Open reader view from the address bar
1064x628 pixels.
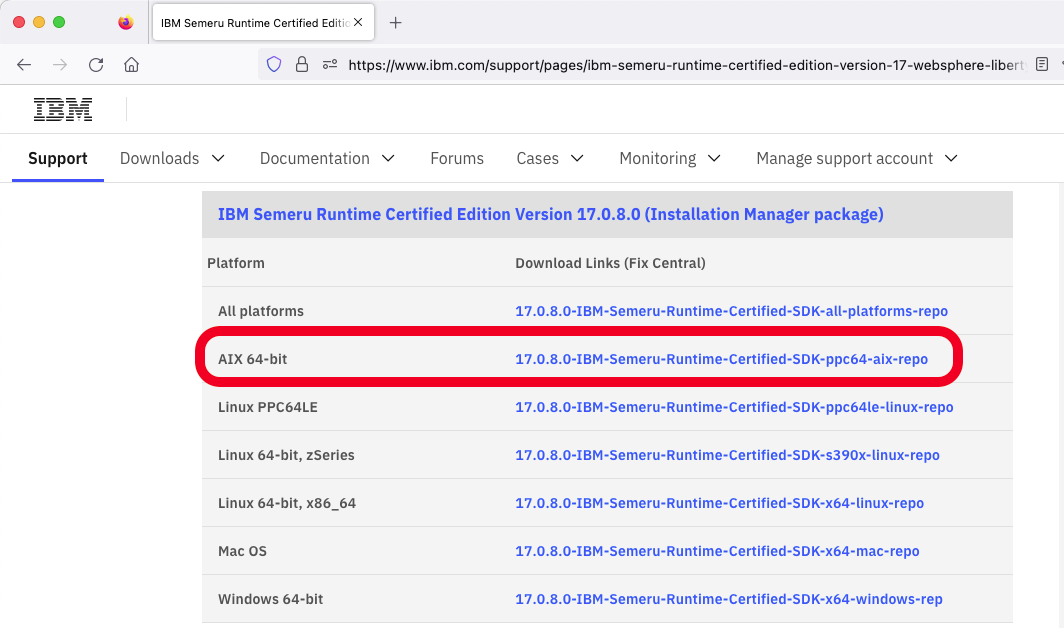(x=1041, y=64)
